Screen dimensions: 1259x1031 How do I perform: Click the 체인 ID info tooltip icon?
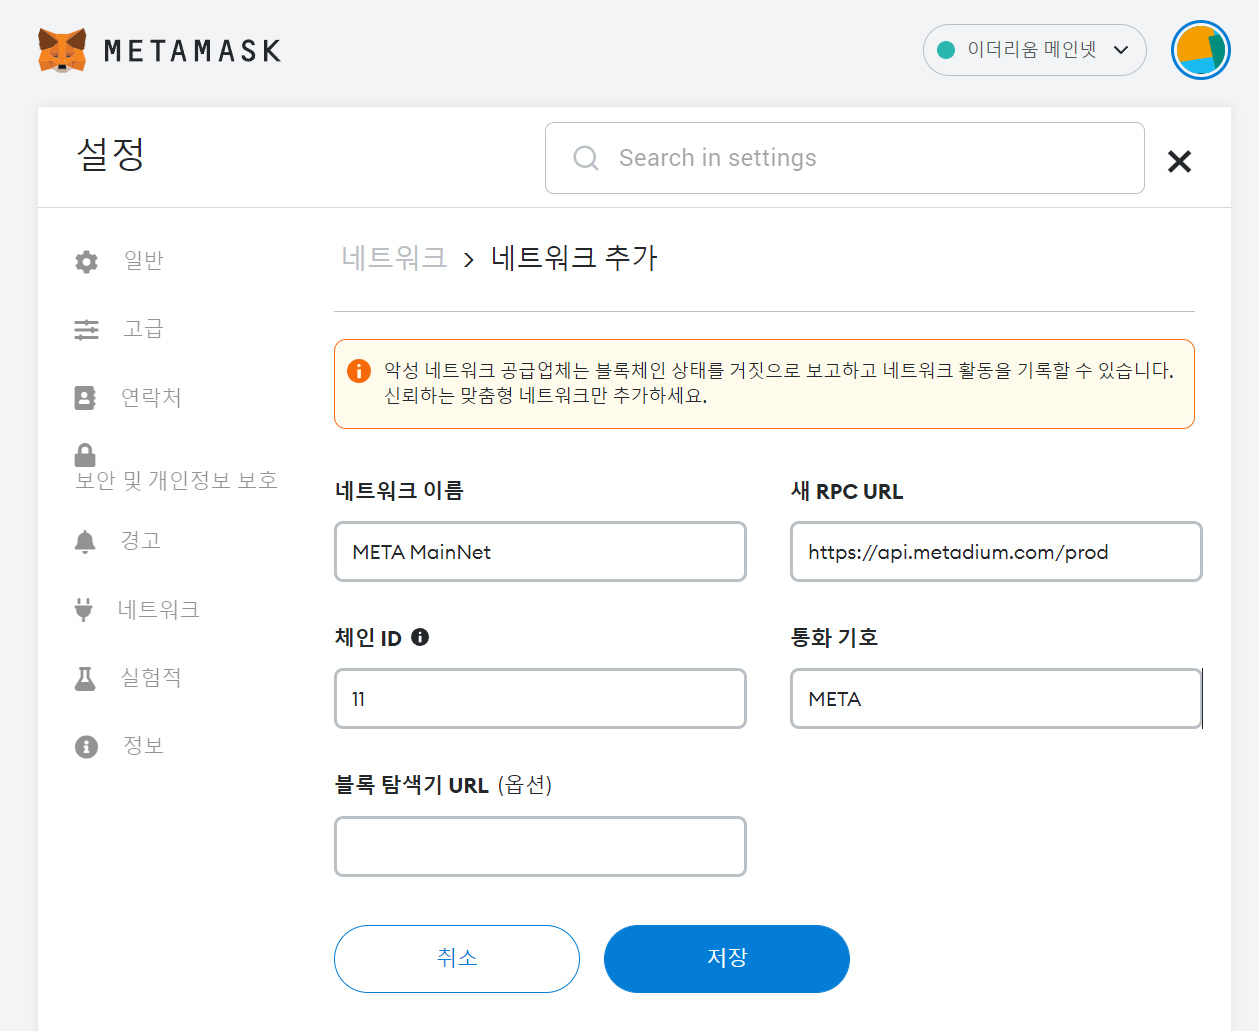click(420, 637)
